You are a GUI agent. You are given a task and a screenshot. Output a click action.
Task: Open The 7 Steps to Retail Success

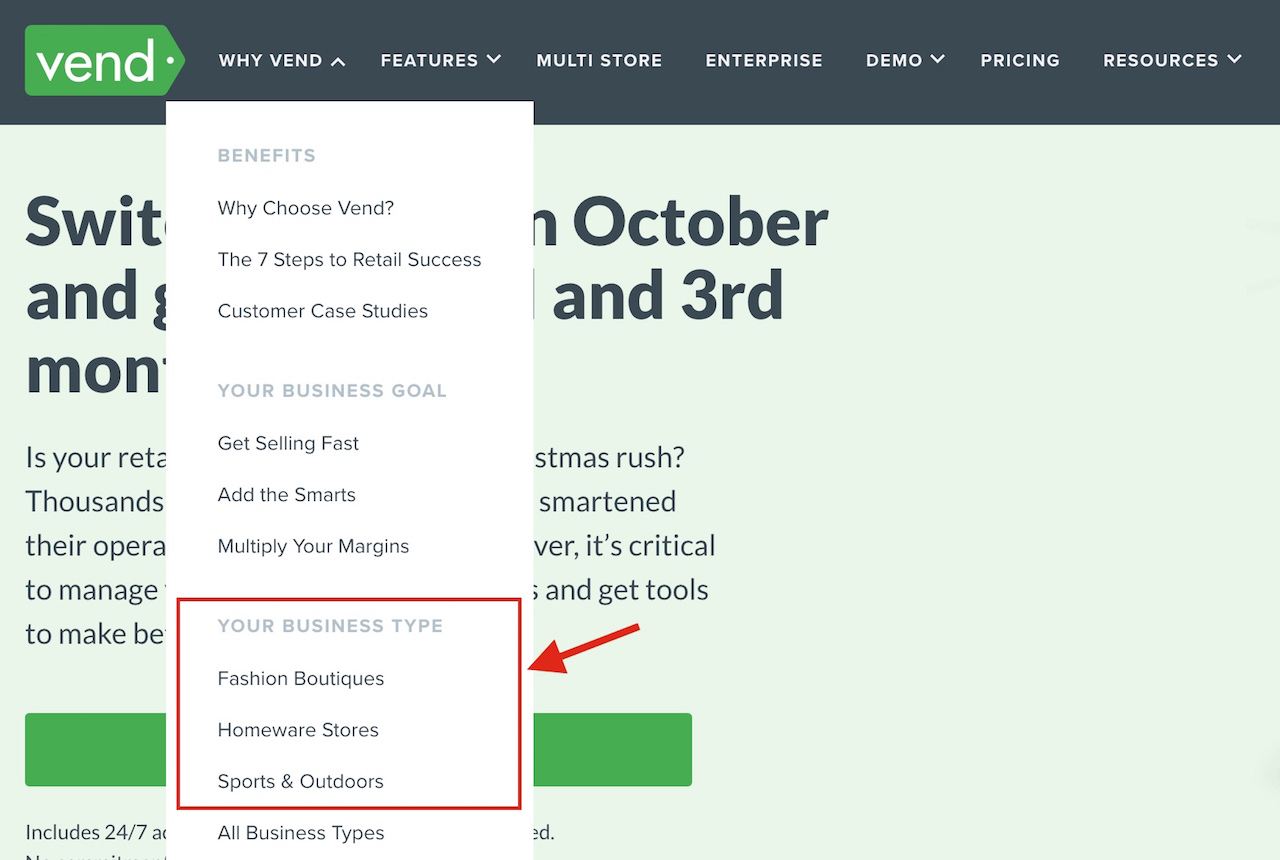click(x=349, y=260)
